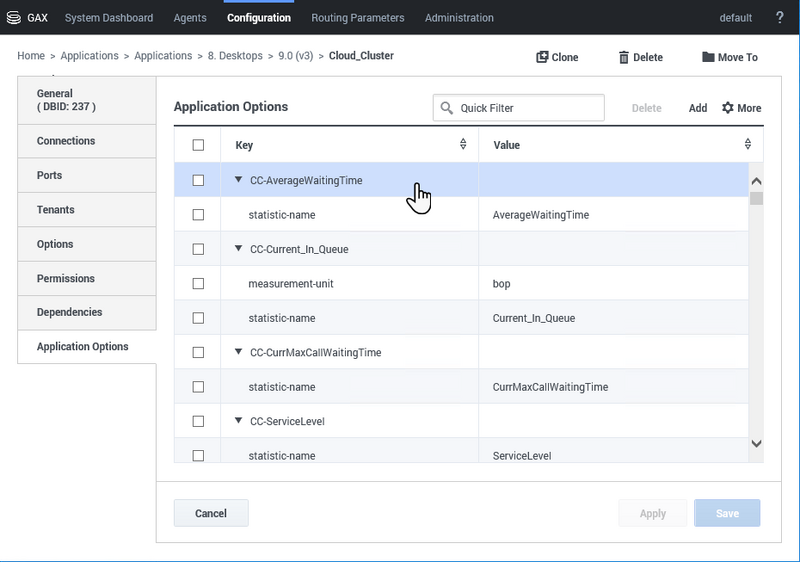Check the measurement-unit row checkbox
Viewport: 800px width, 562px height.
coord(198,284)
